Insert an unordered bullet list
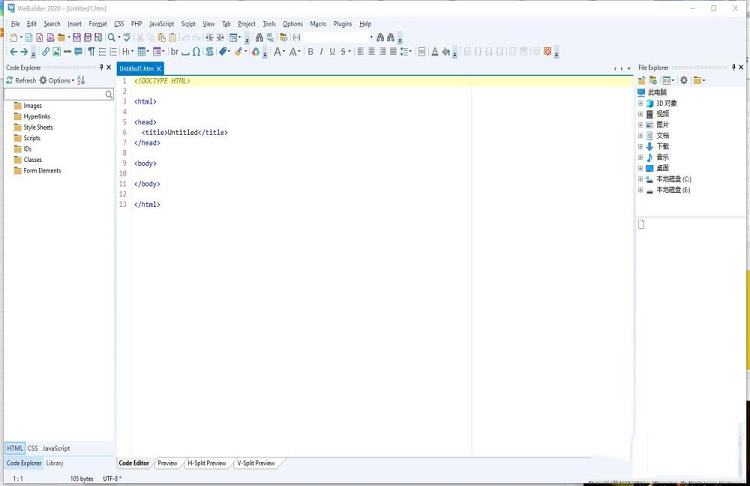The width and height of the screenshot is (750, 486). click(102, 52)
